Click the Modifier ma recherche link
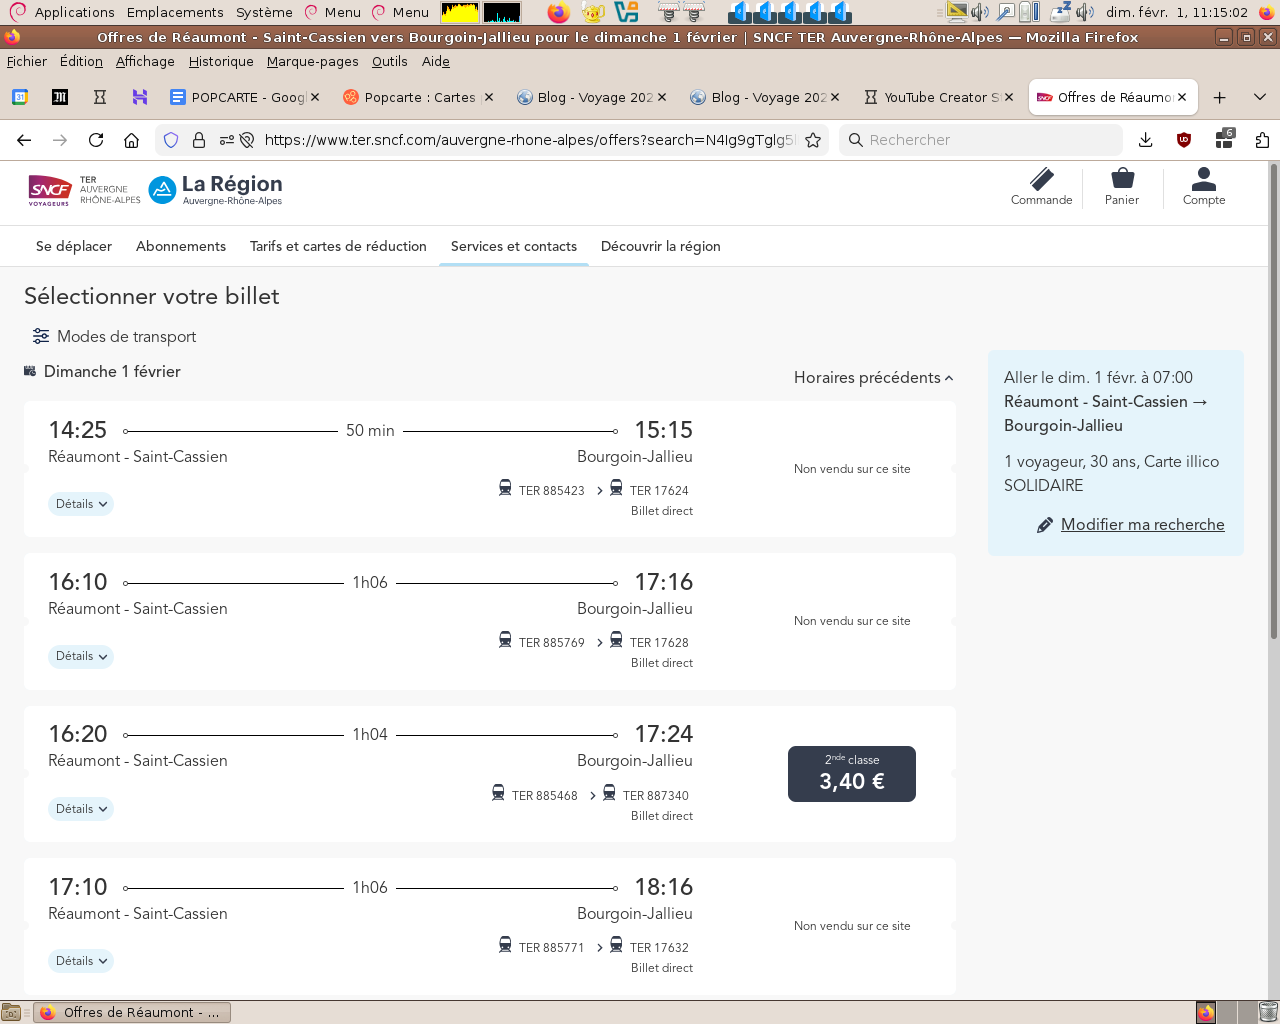The width and height of the screenshot is (1280, 1024). [x=1142, y=524]
